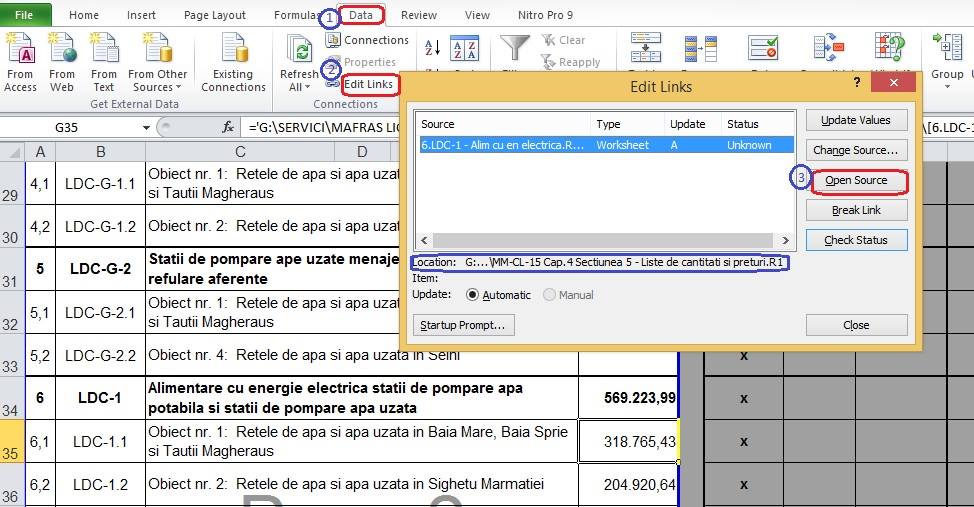Open the Sort dialog icon

click(464, 48)
